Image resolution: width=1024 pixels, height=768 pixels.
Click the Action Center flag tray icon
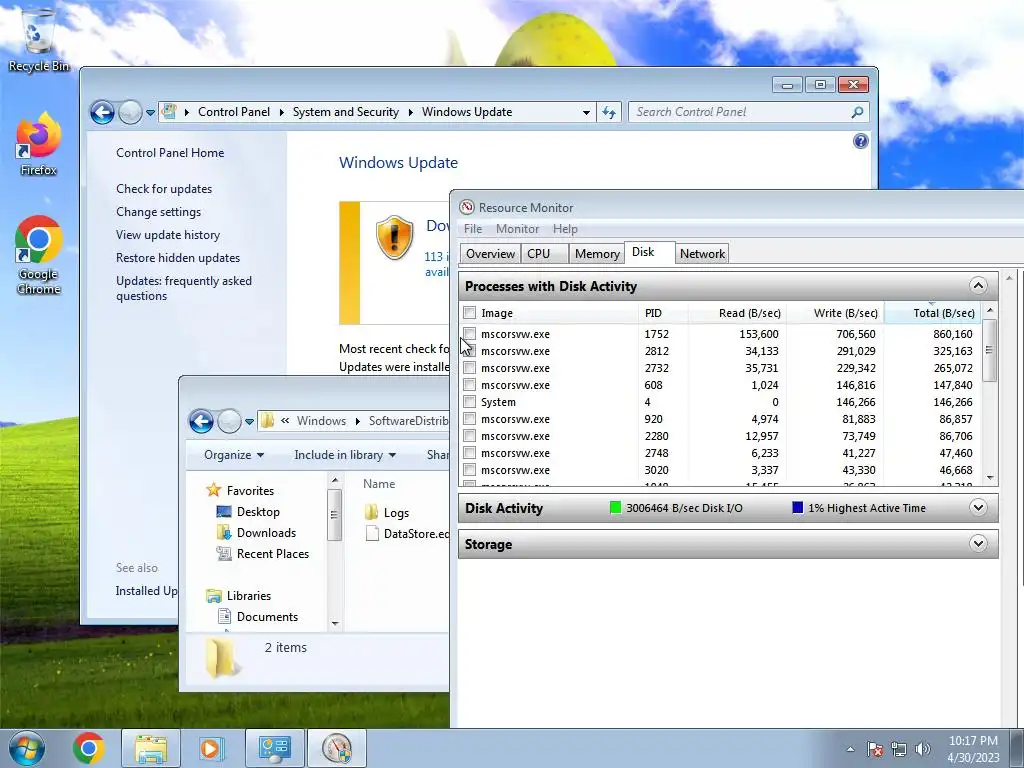tap(875, 749)
